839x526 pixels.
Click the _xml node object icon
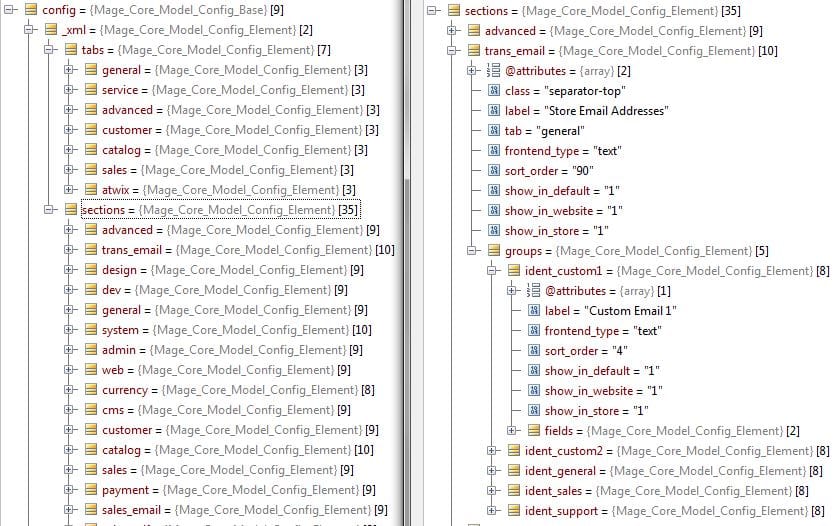coord(51,29)
